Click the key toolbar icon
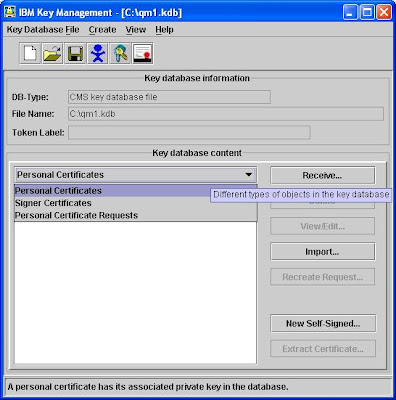This screenshot has width=396, height=400. tap(120, 53)
